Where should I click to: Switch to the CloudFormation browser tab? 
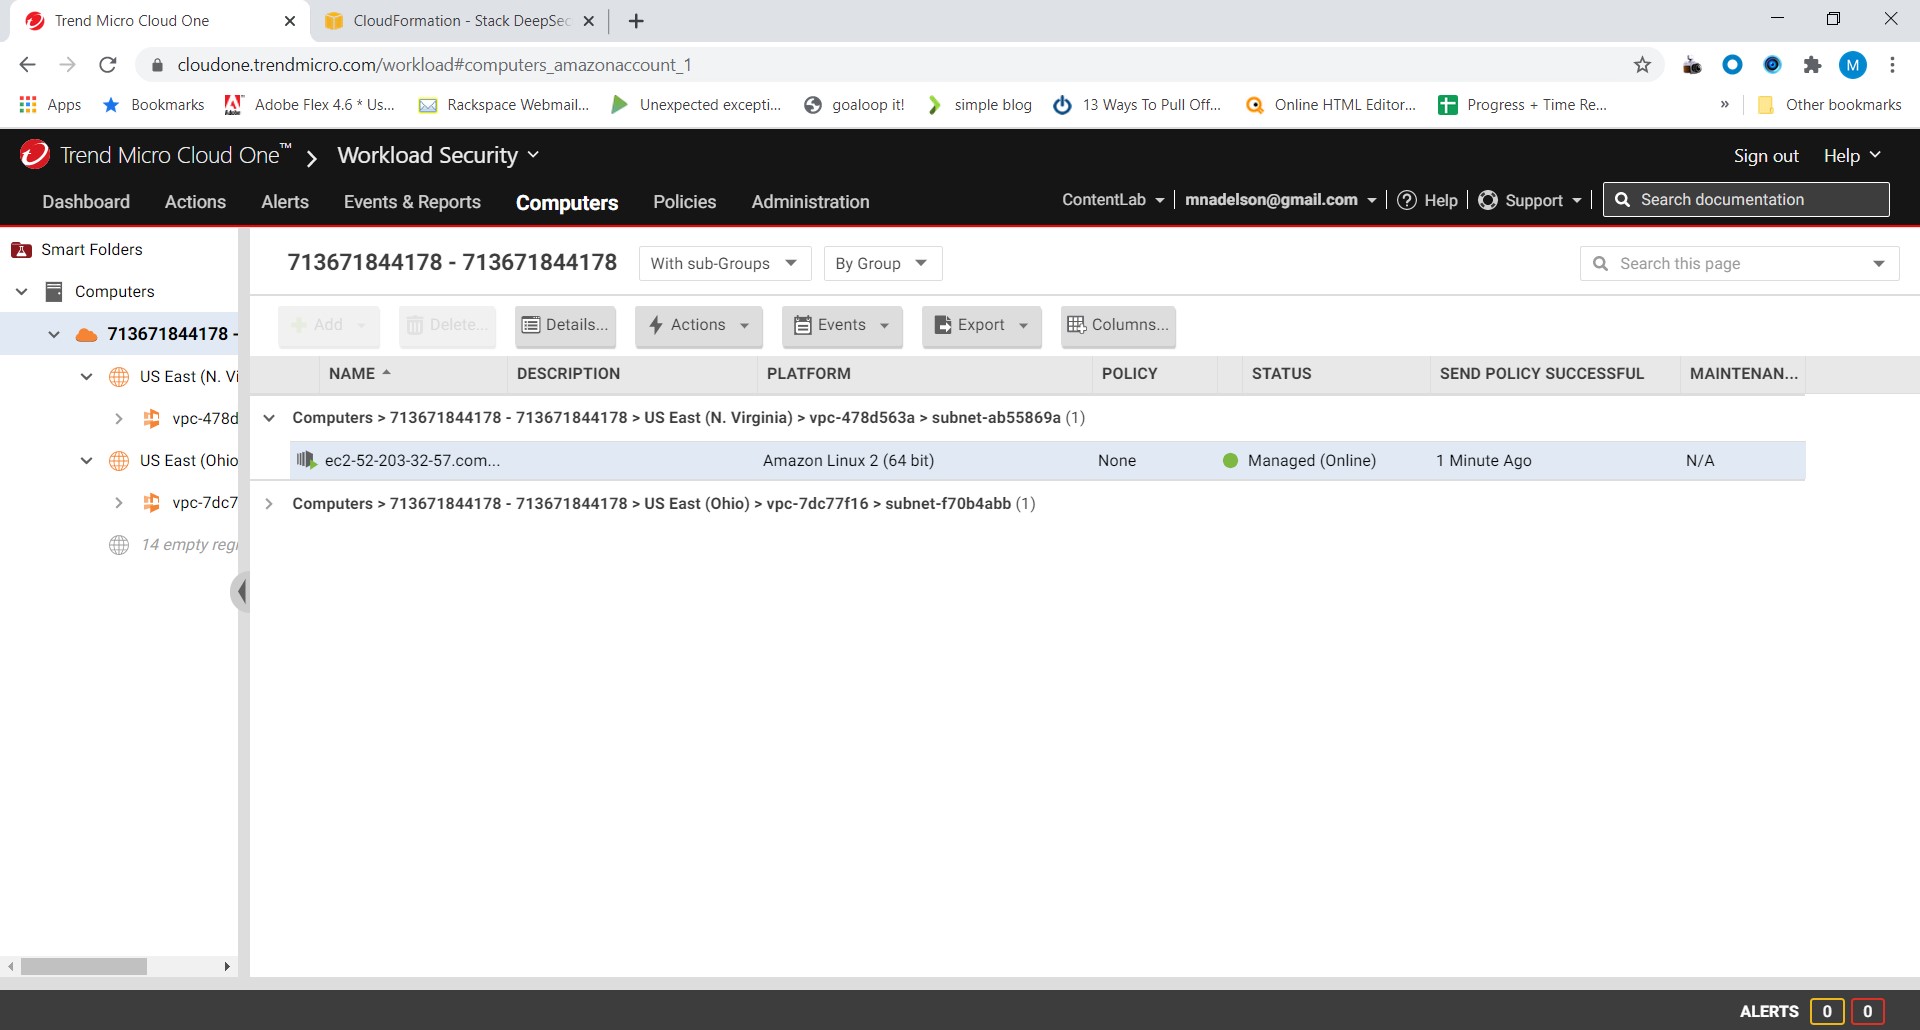tap(460, 21)
